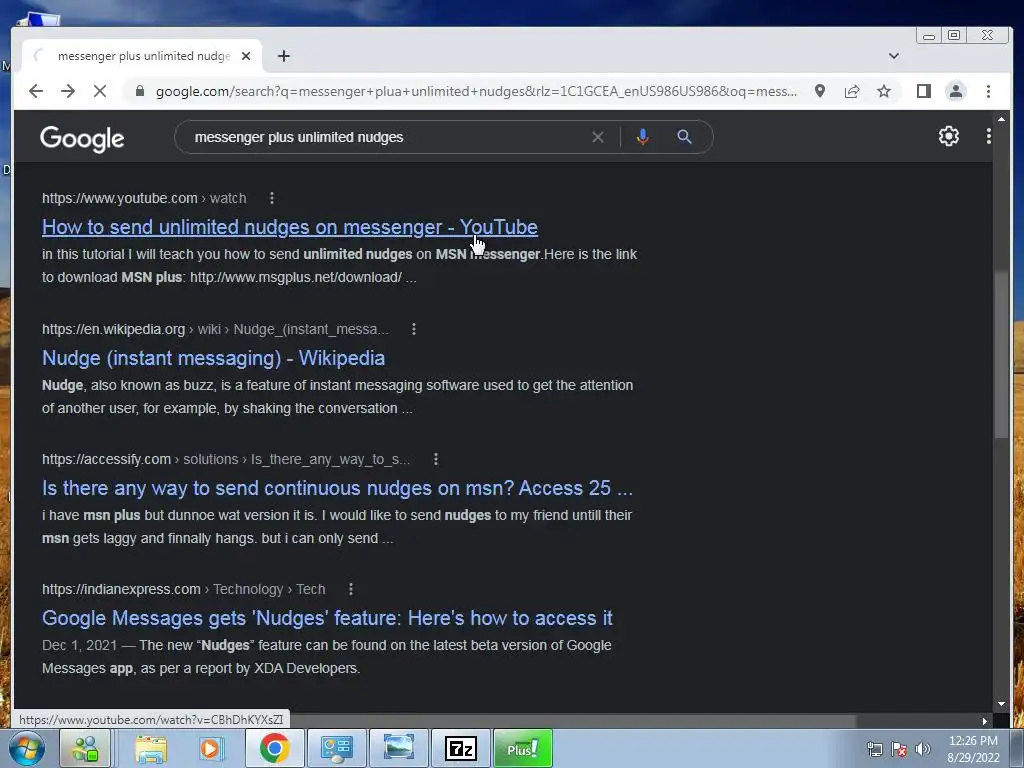This screenshot has width=1024, height=768.
Task: Go back with the browser back arrow
Action: [36, 91]
